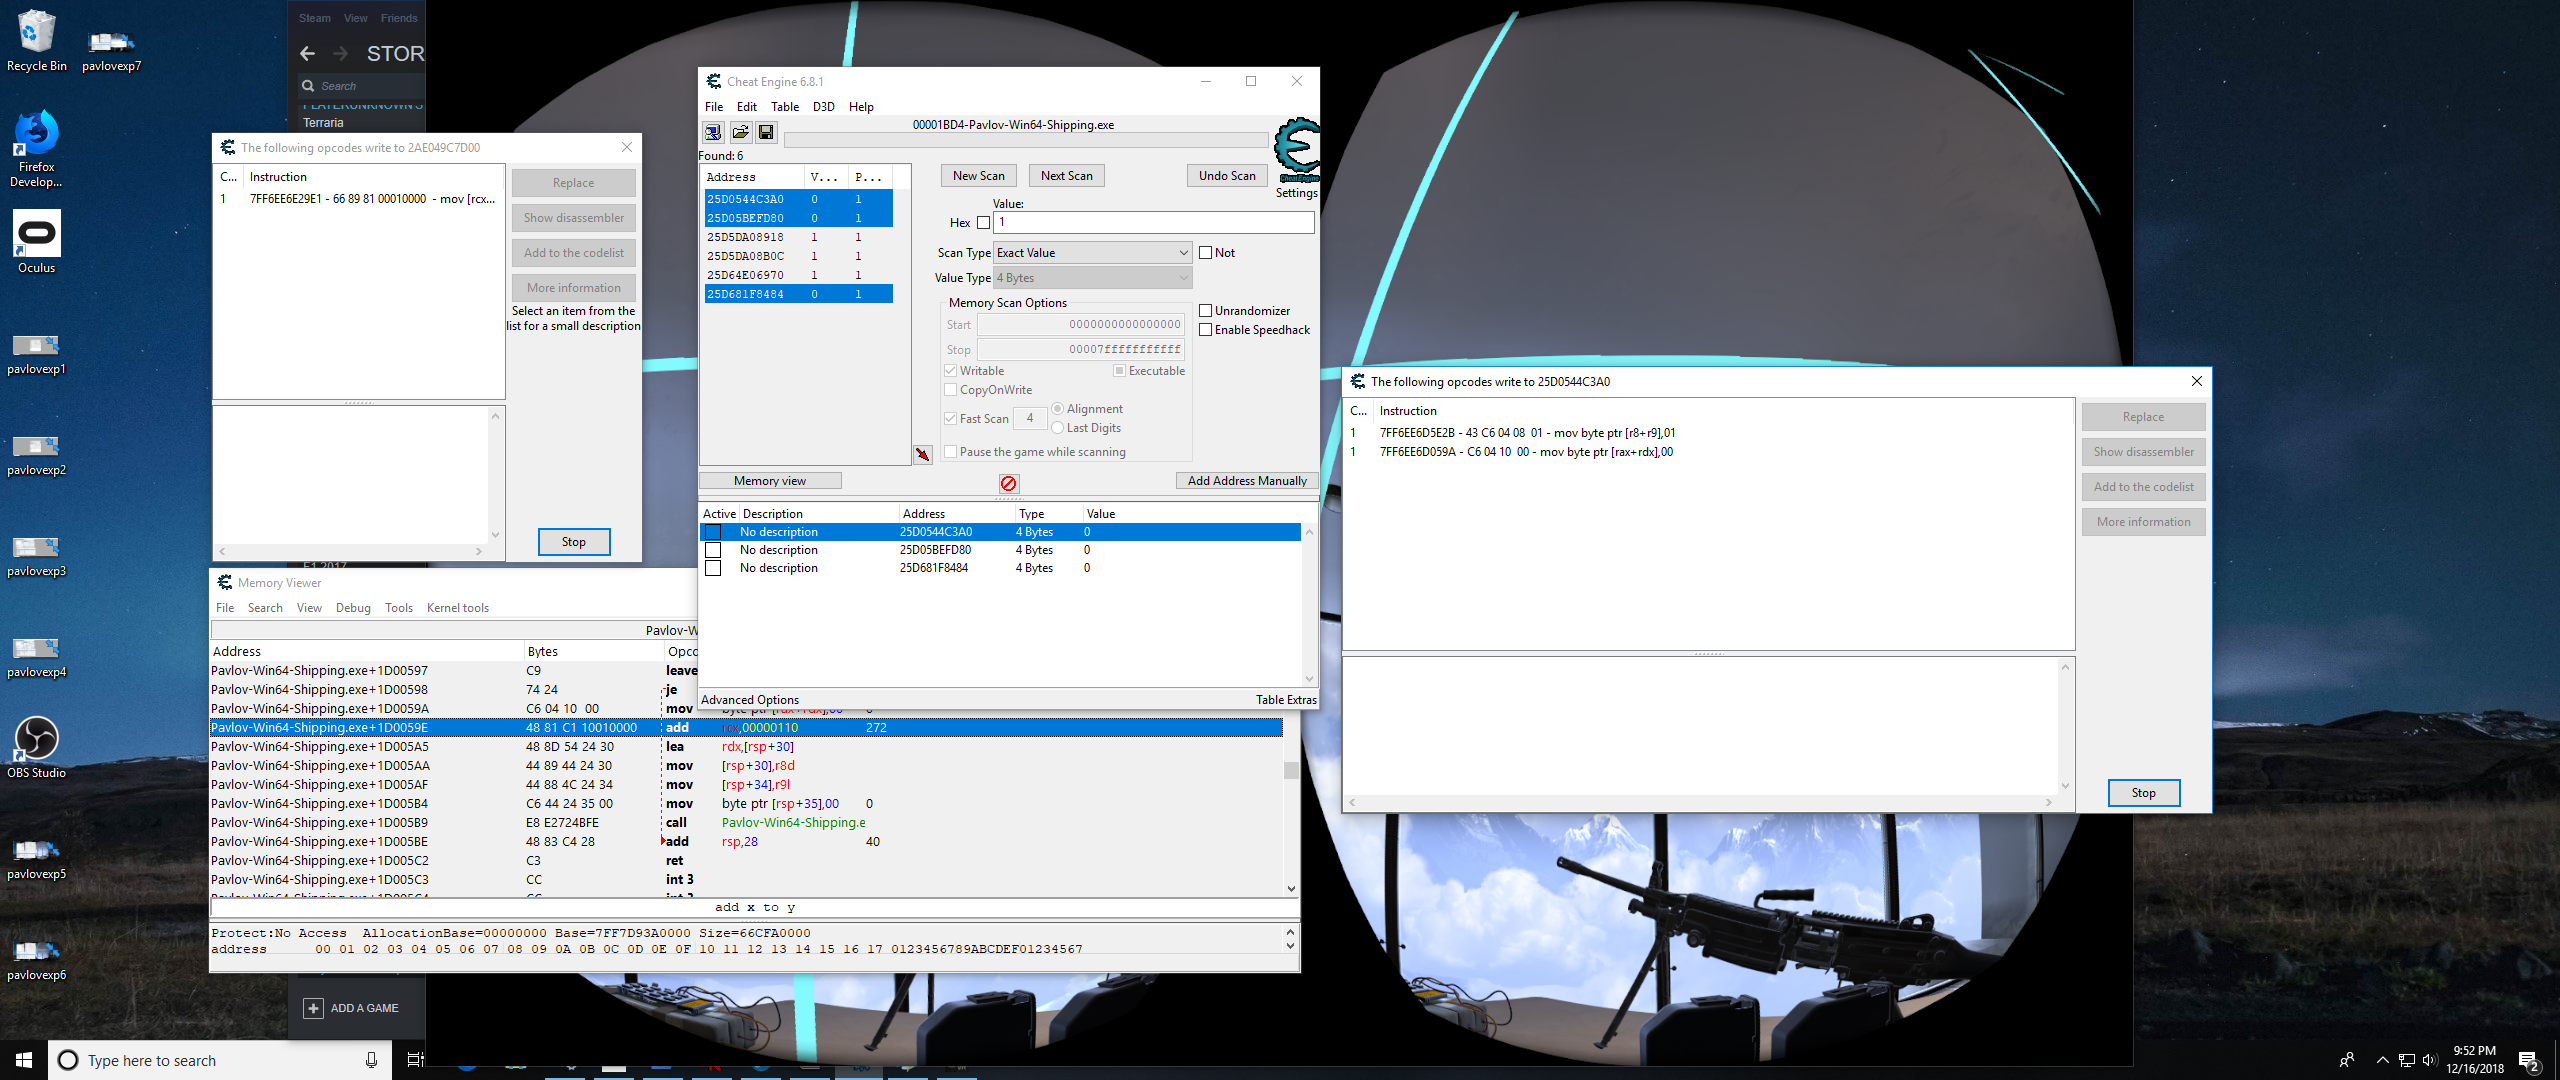Click Table Extras in Cheat Engine

pos(1287,700)
